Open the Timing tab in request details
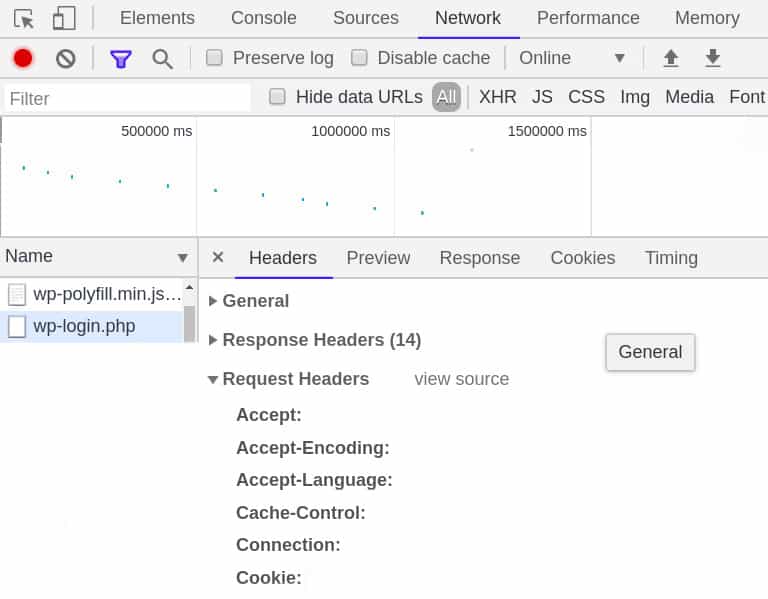The image size is (768, 599). [x=671, y=258]
